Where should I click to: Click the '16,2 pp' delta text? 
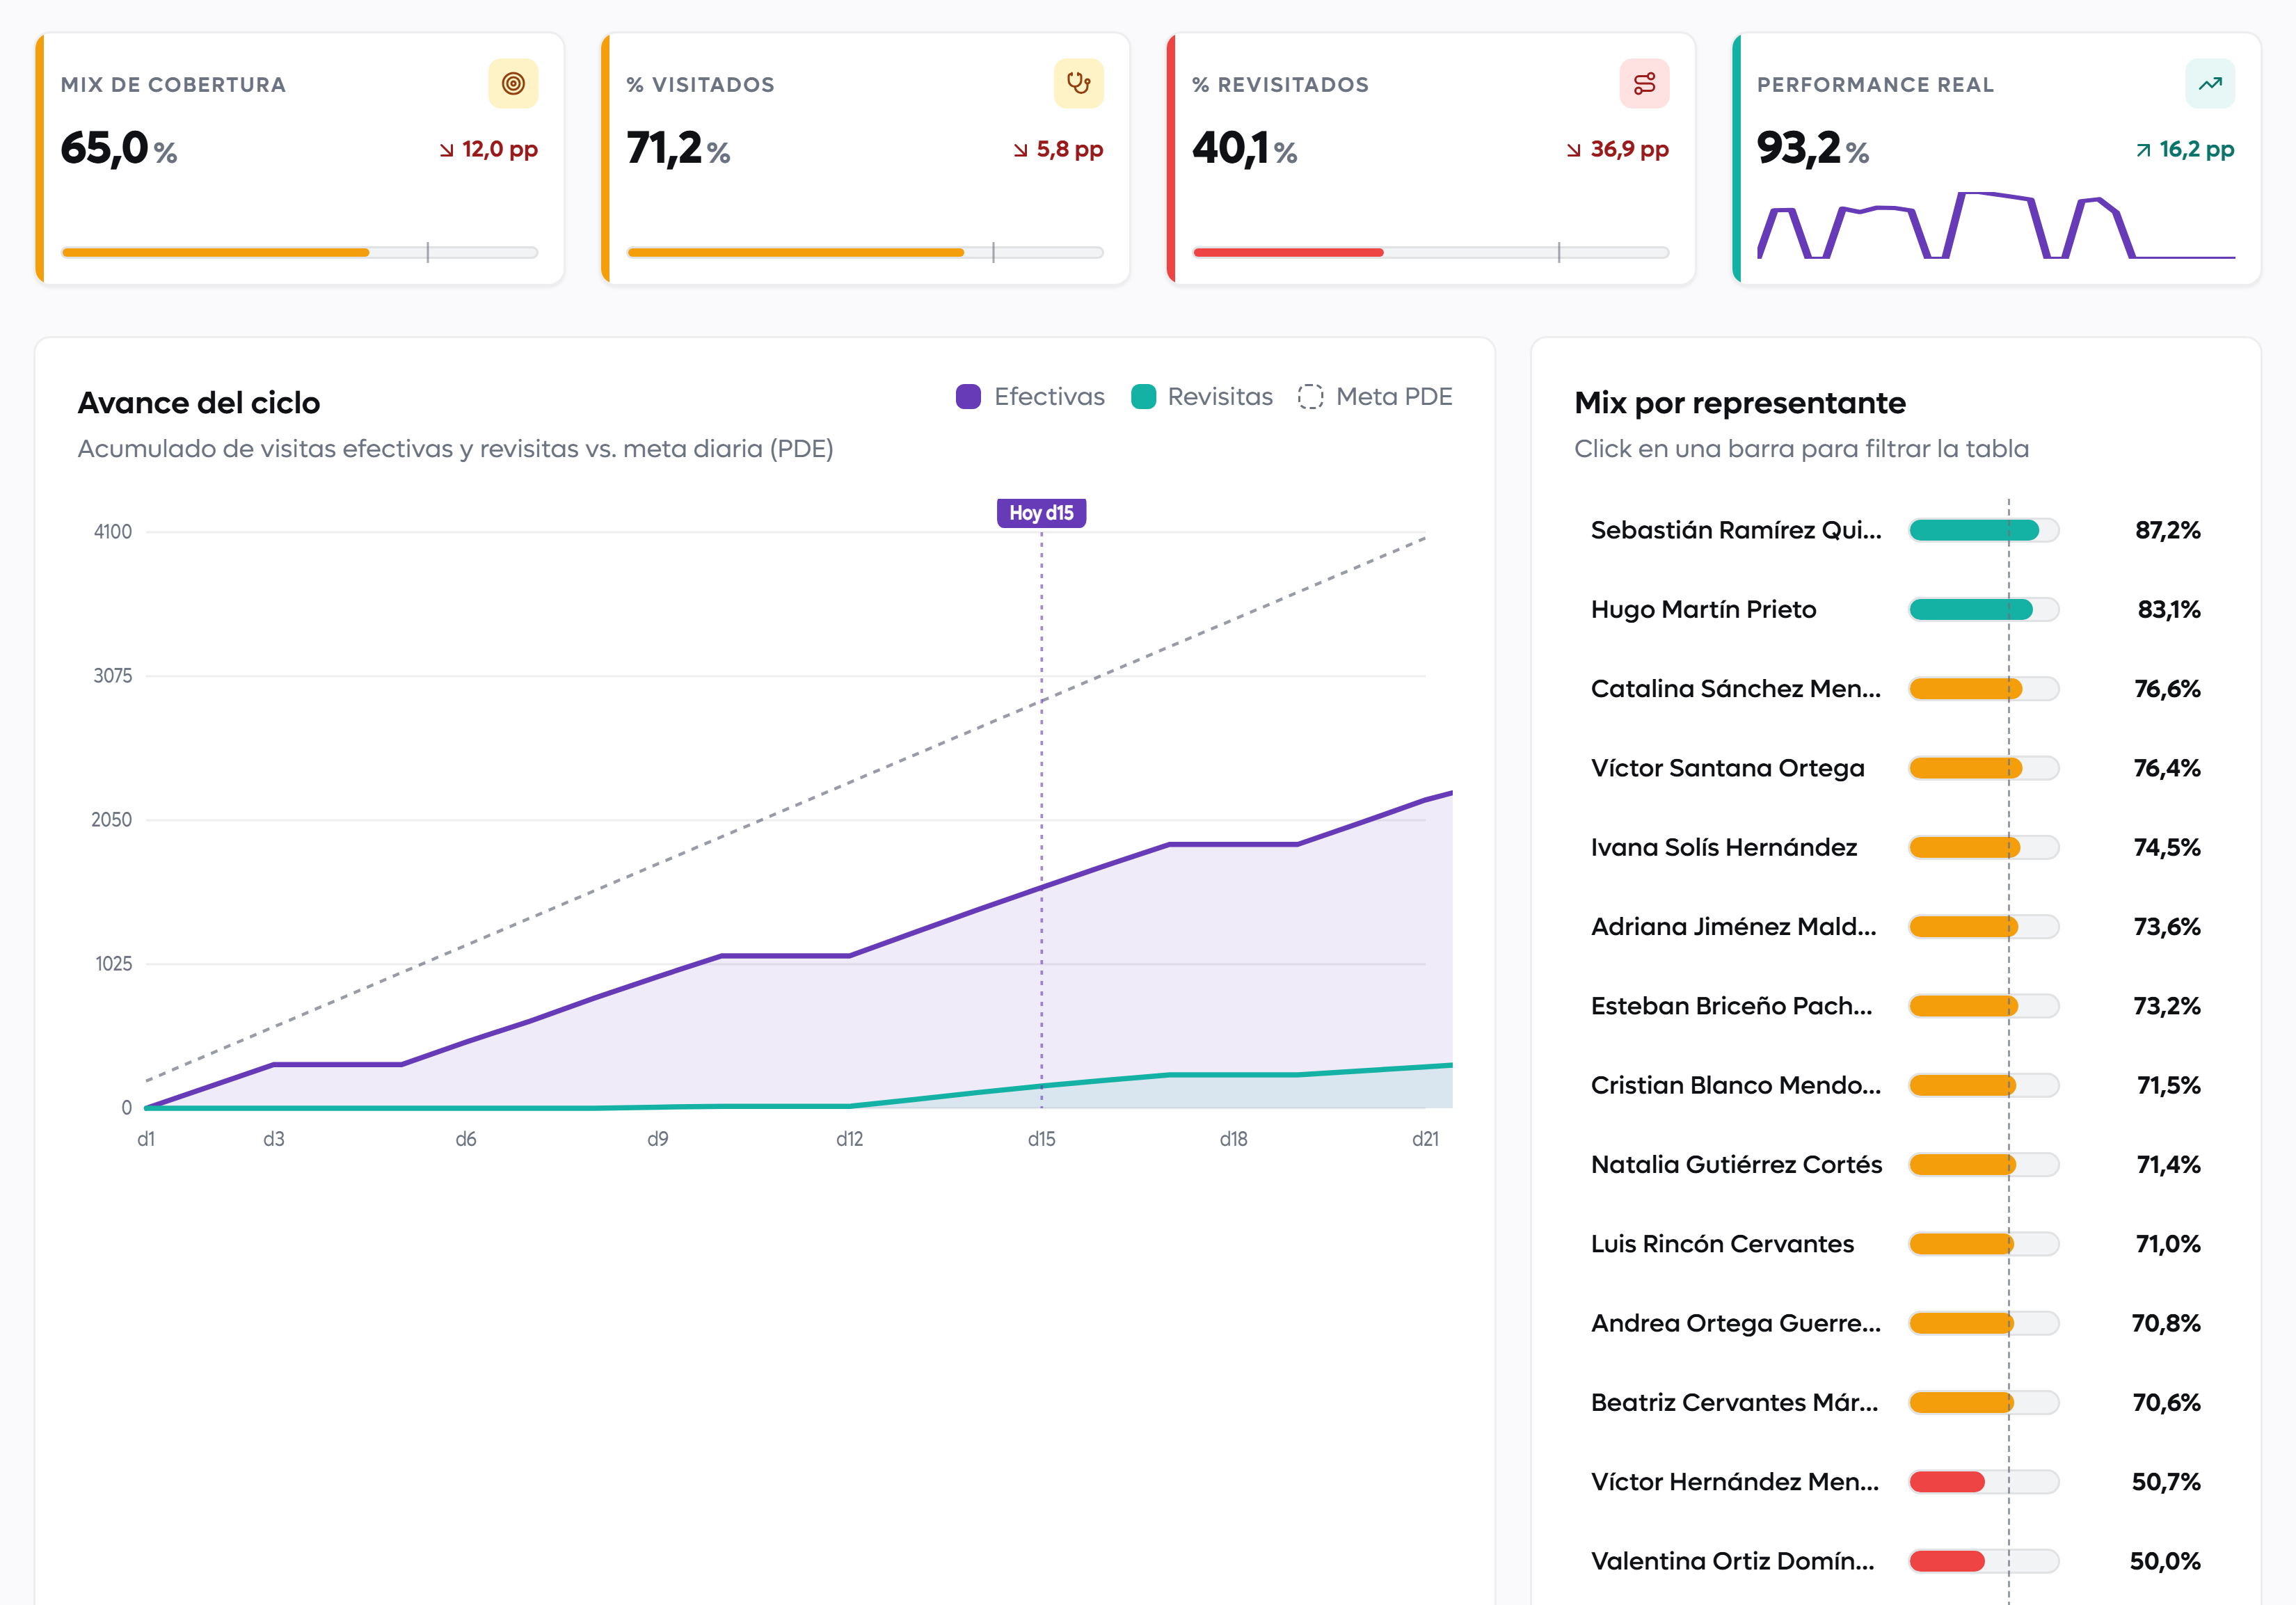(2197, 150)
